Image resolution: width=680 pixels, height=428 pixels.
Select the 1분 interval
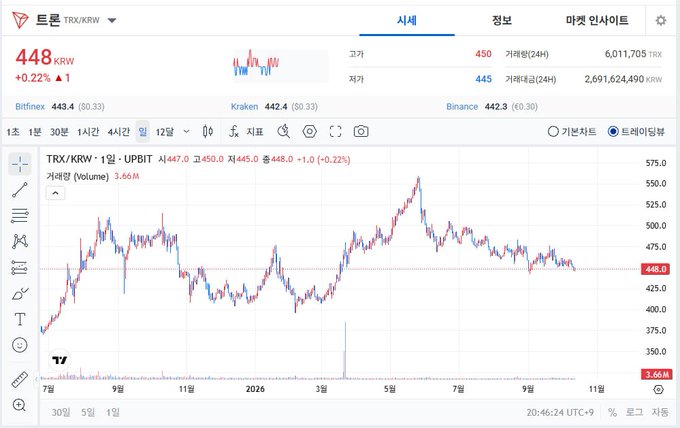[x=35, y=131]
